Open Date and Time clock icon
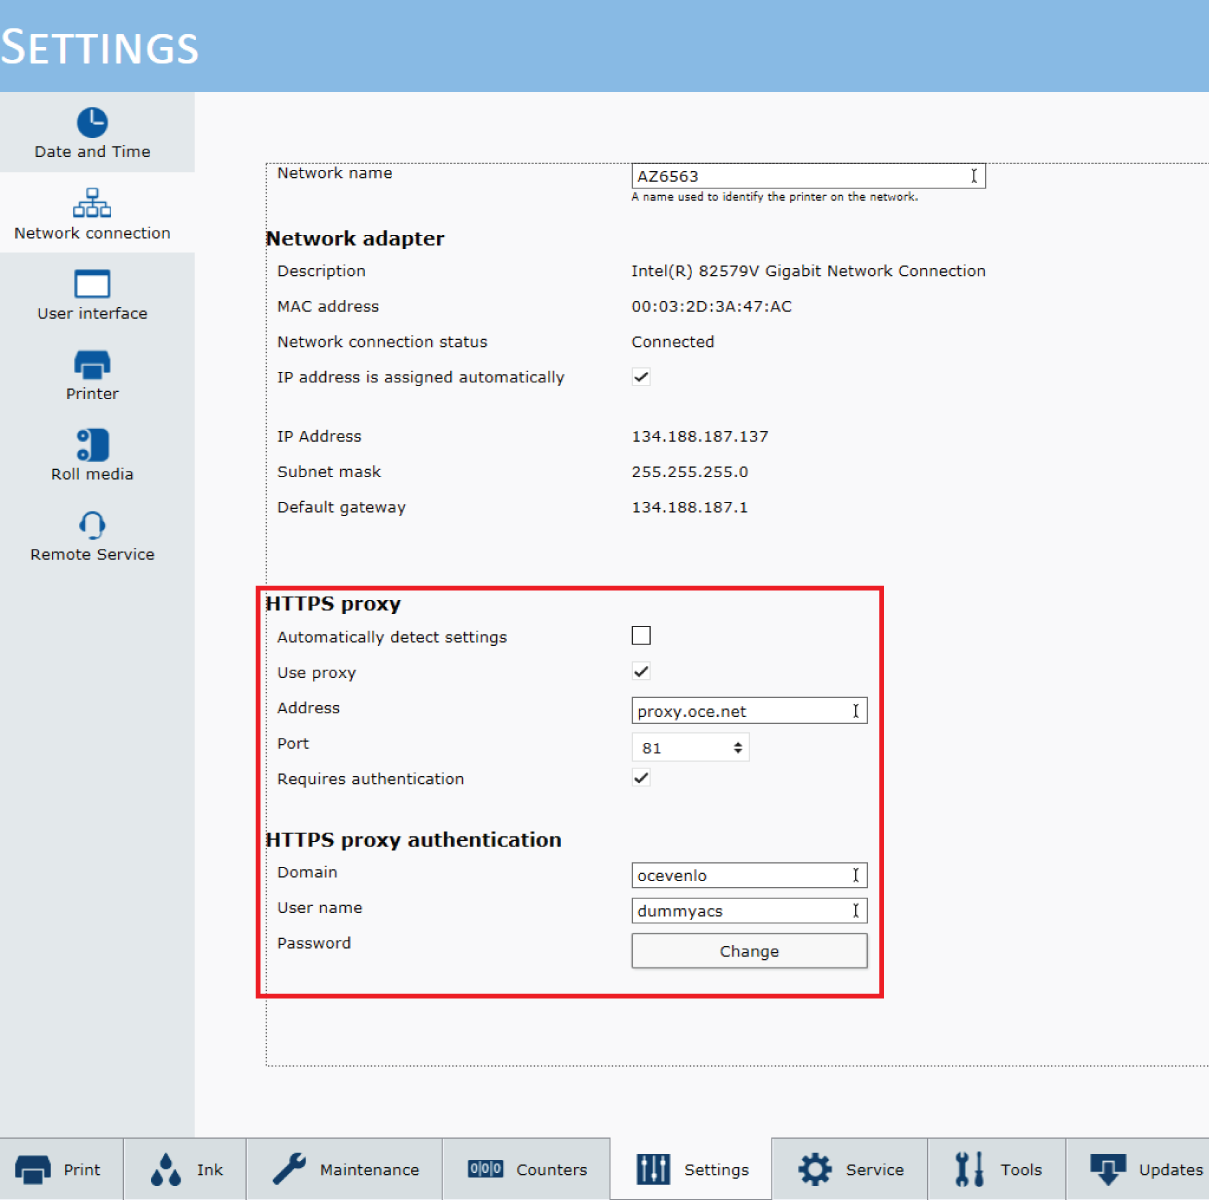The height and width of the screenshot is (1200, 1209). pos(92,122)
